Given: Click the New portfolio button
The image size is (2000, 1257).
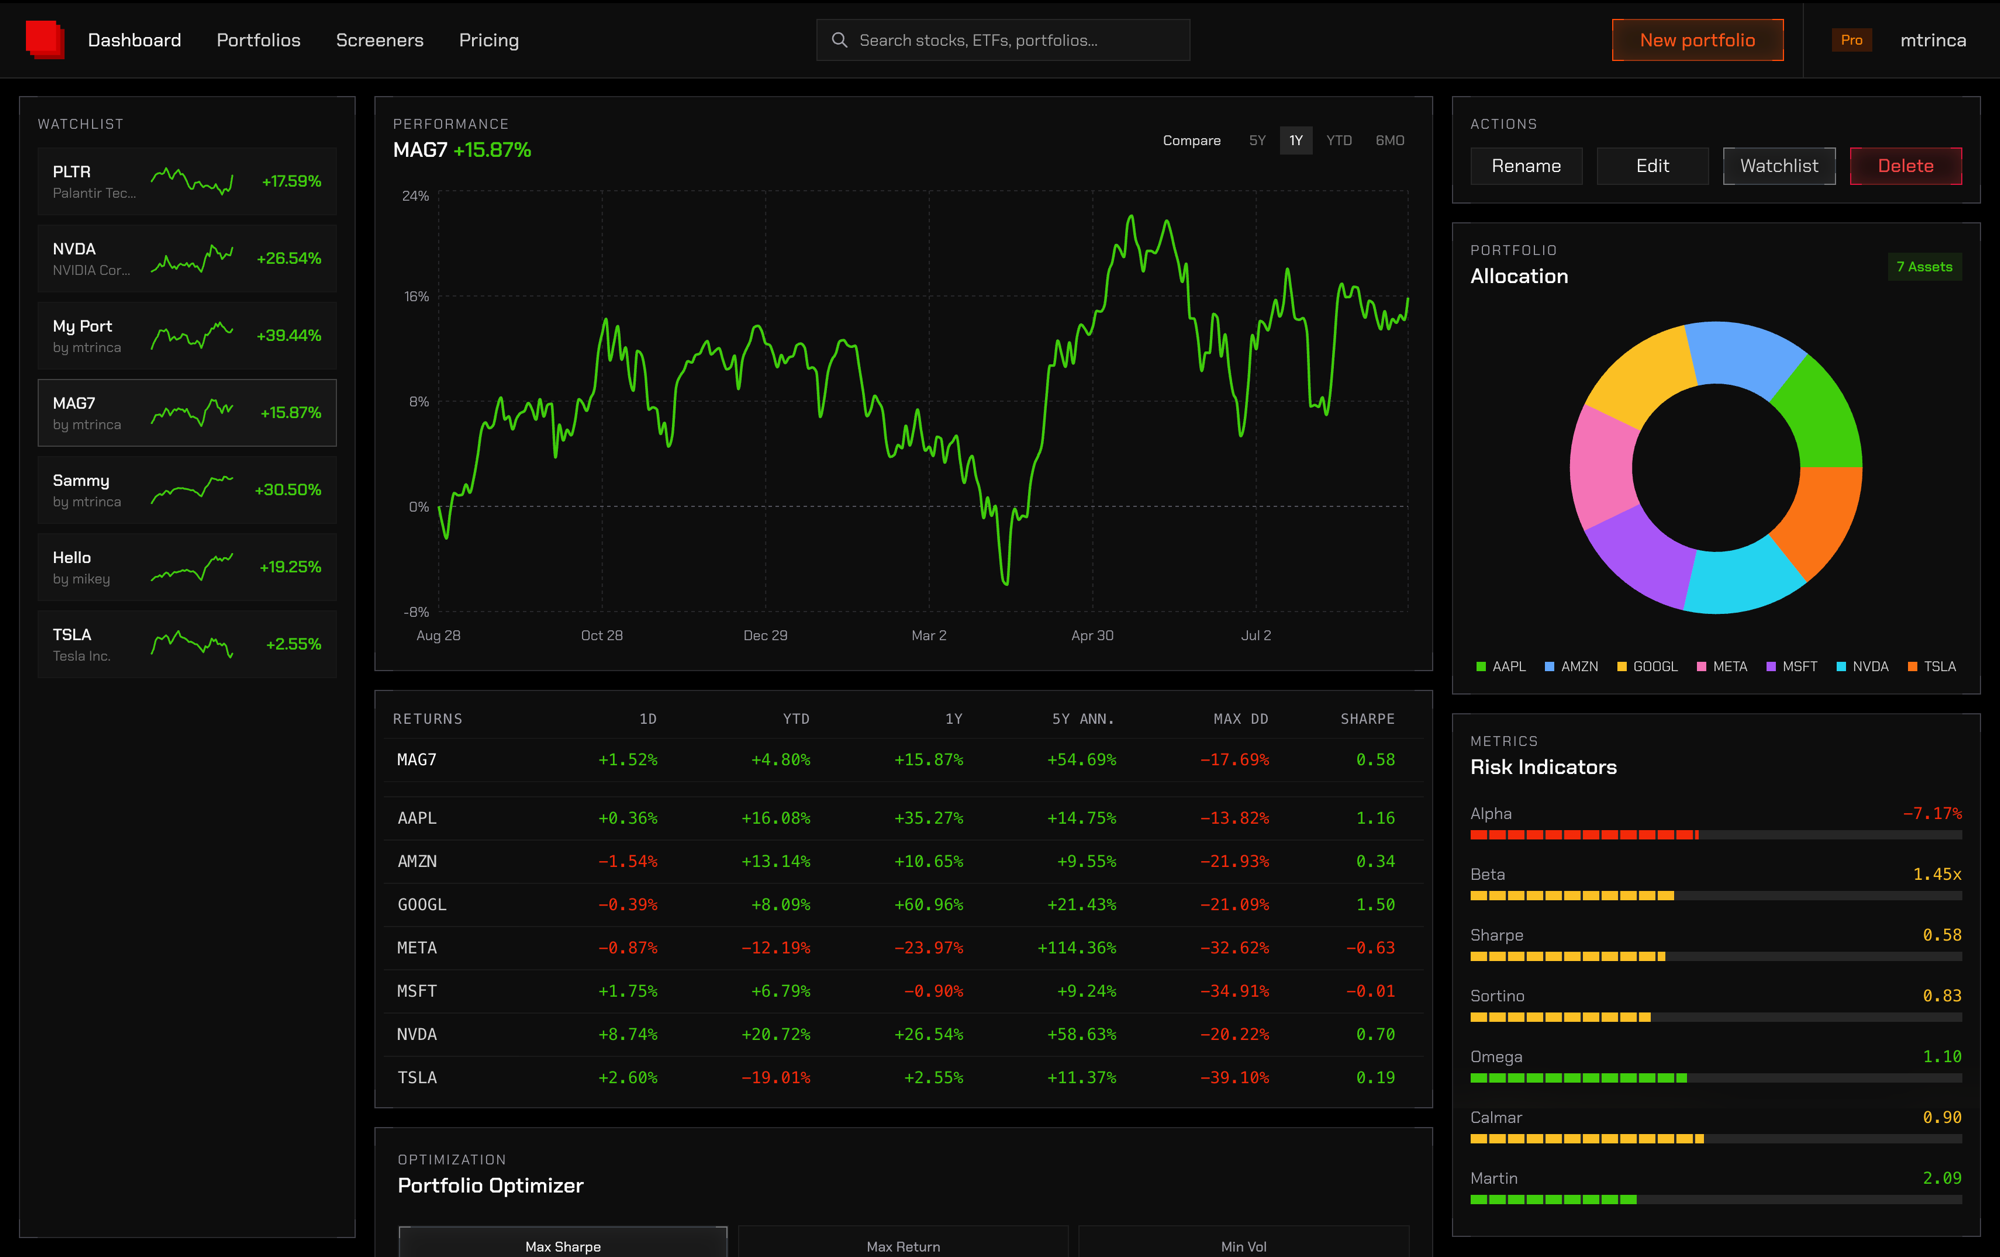Looking at the screenshot, I should click(1697, 40).
